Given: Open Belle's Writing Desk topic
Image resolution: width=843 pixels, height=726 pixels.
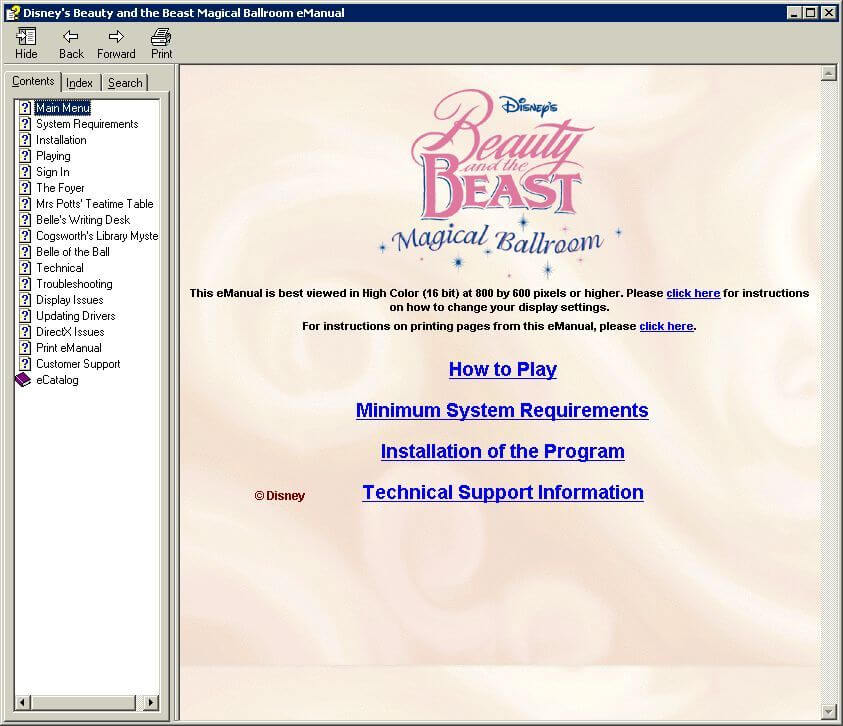Looking at the screenshot, I should pyautogui.click(x=83, y=220).
